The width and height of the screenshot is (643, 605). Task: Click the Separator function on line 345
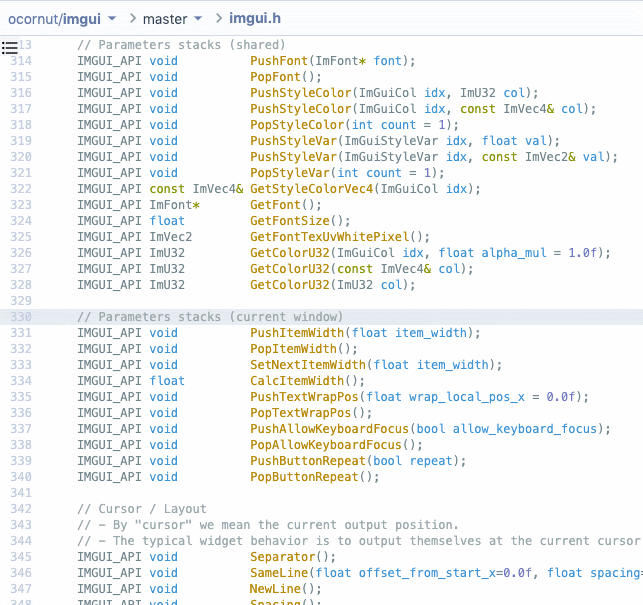283,557
